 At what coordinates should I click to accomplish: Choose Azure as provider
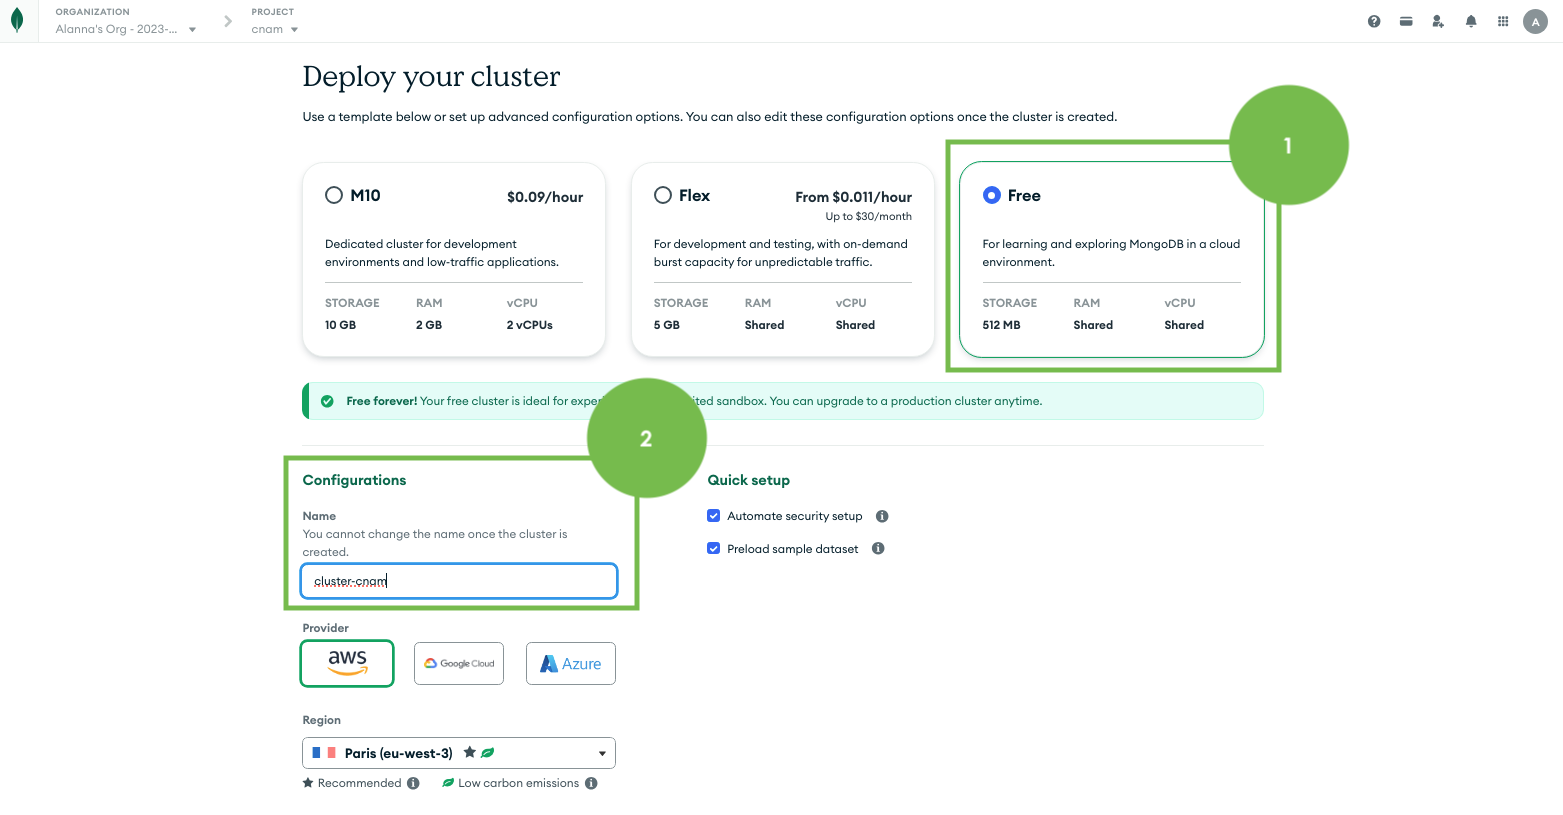point(571,664)
